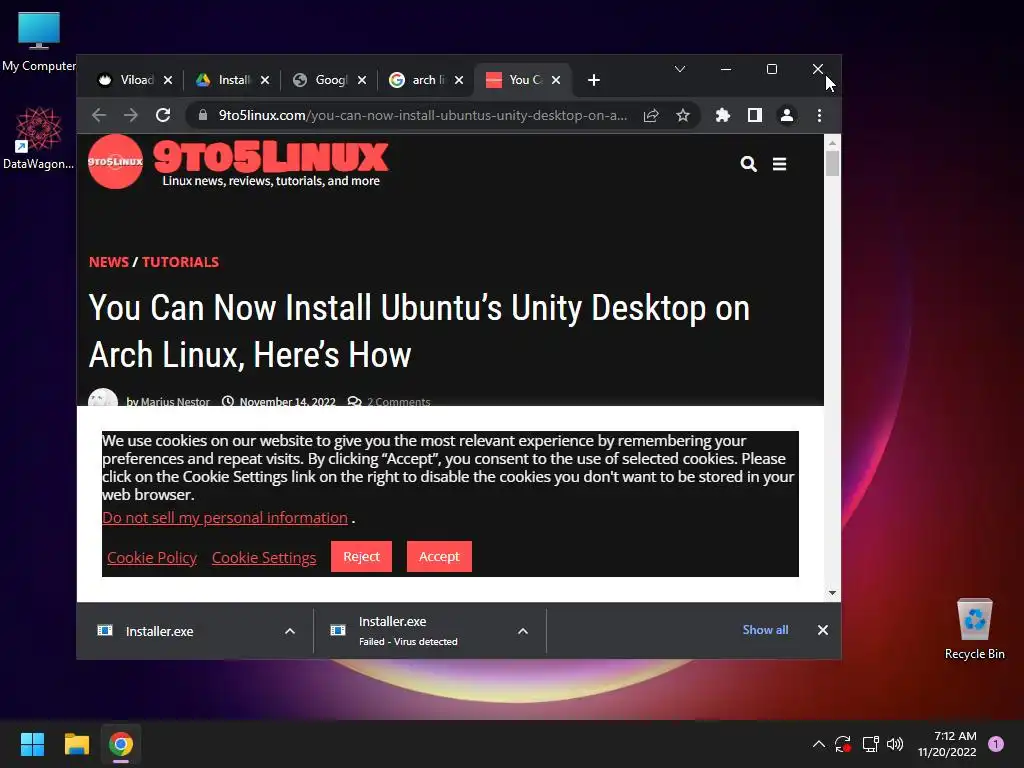Click the article headline text
Screen dimensions: 1024x768
tap(419, 331)
